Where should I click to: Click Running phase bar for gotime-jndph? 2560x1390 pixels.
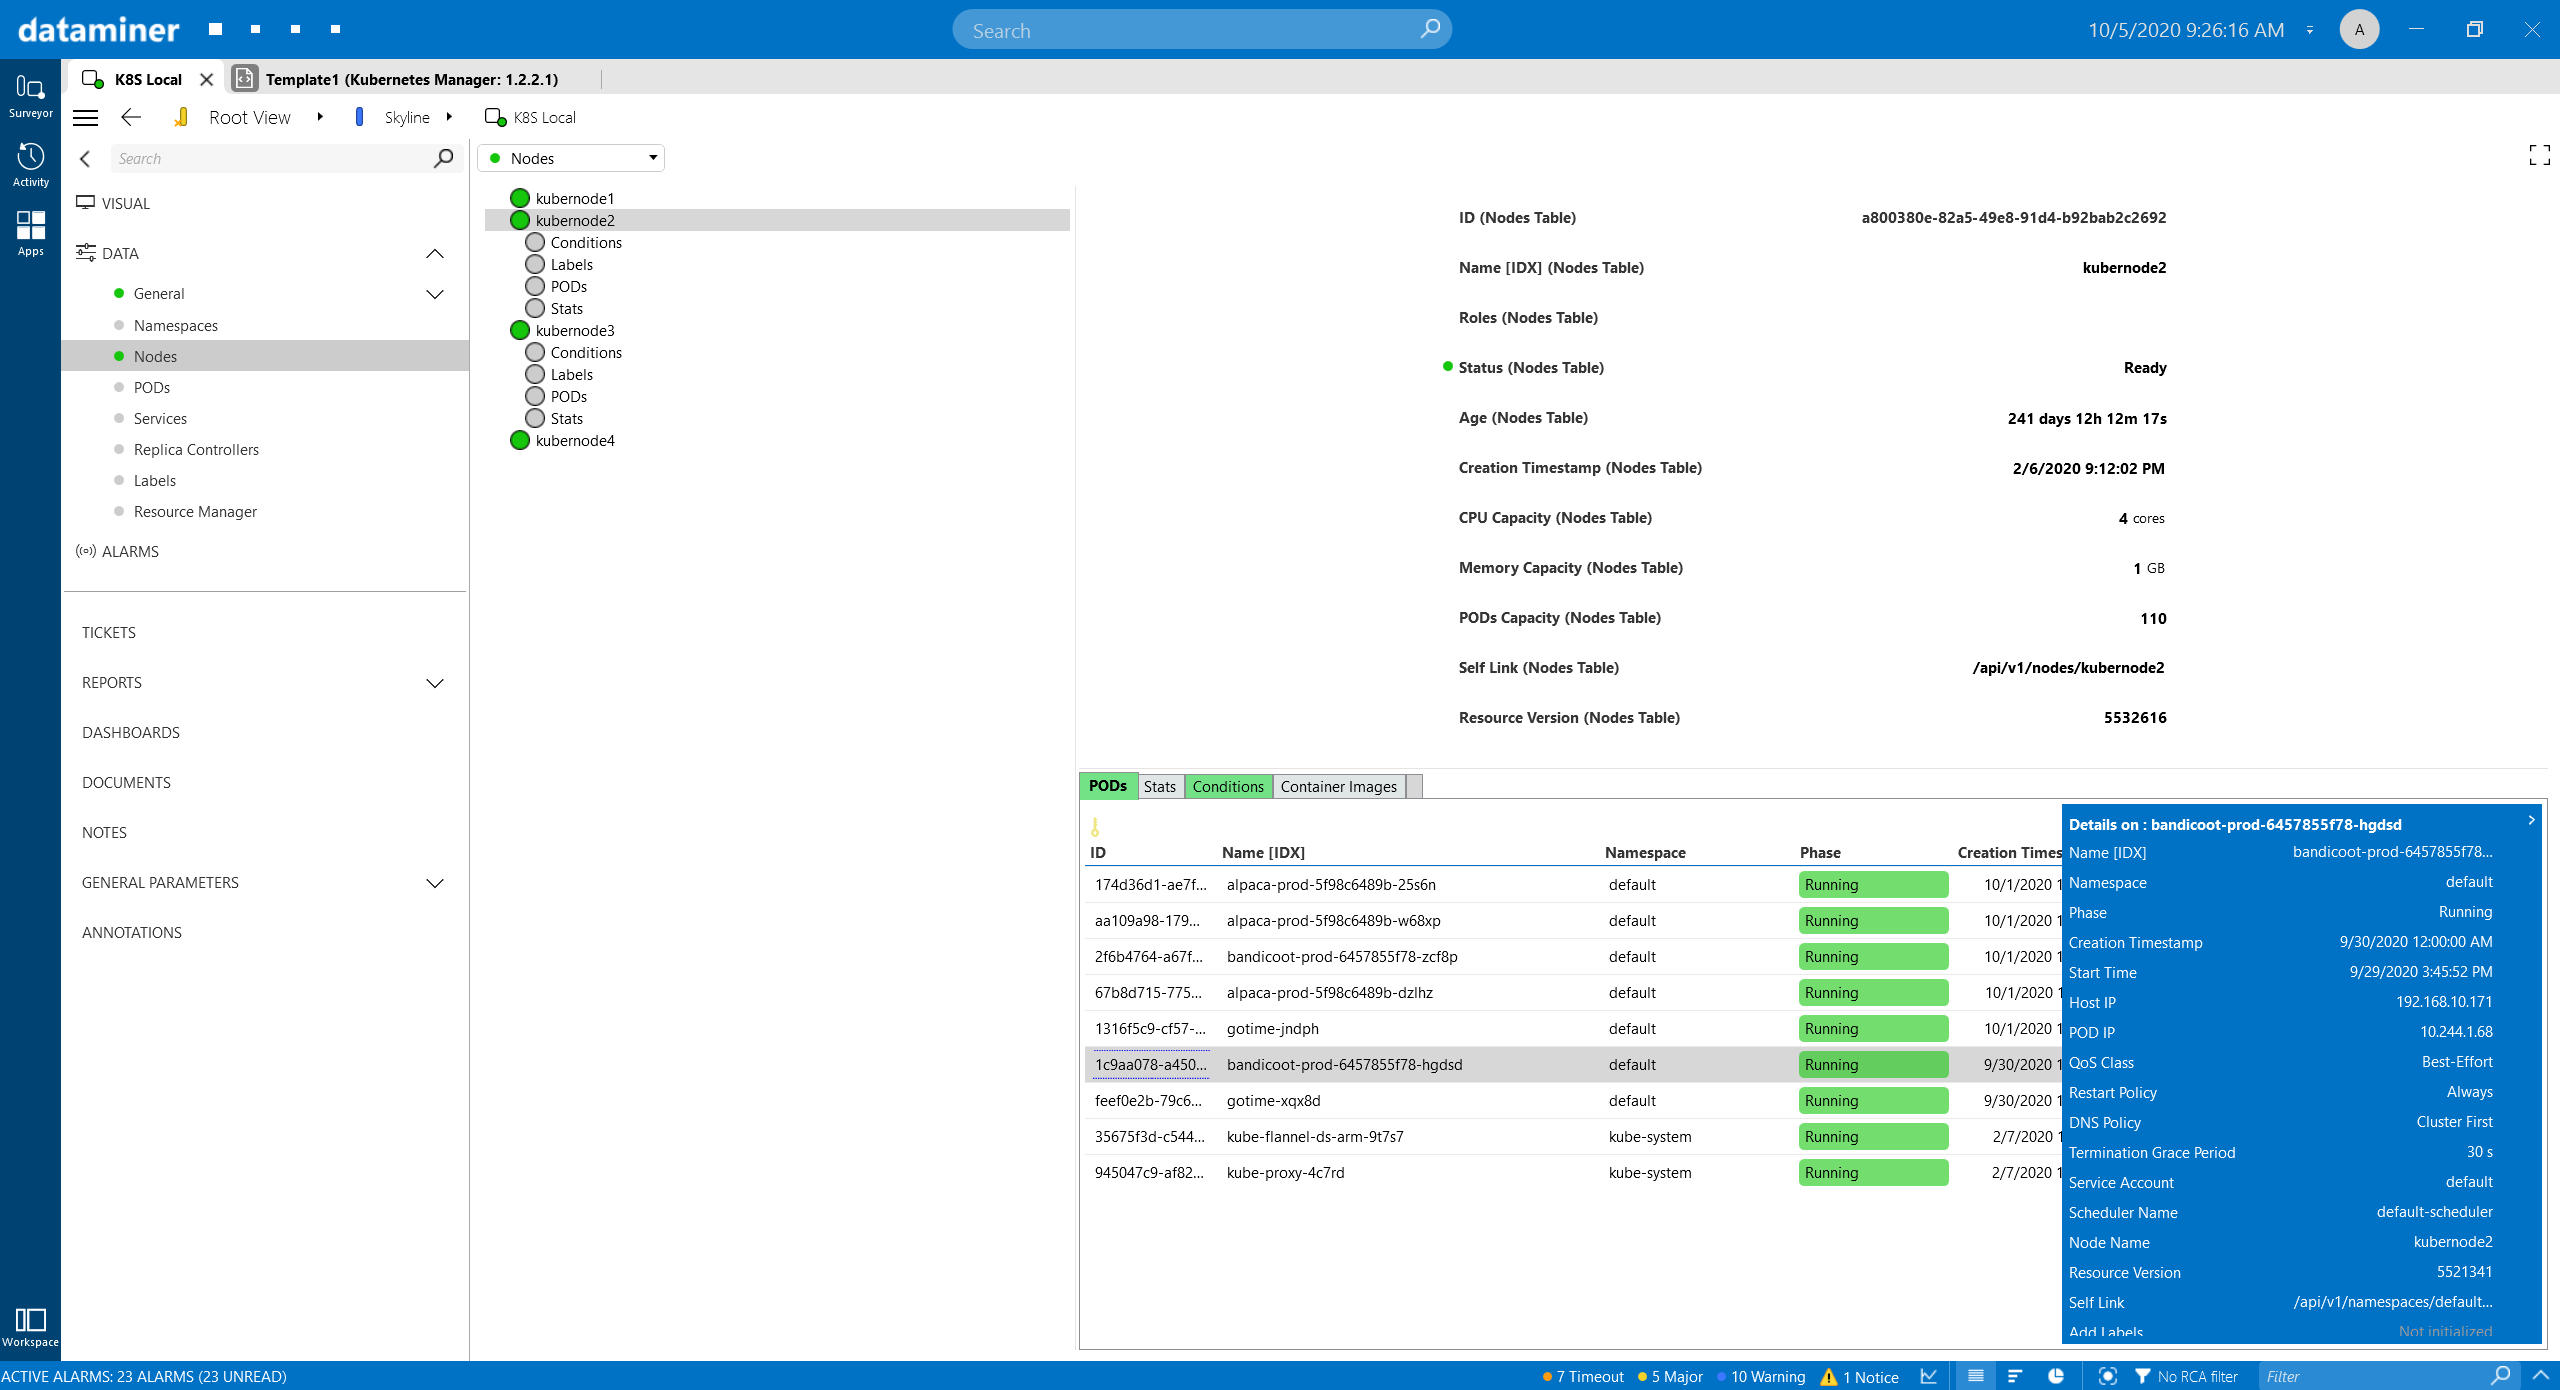[1872, 1029]
